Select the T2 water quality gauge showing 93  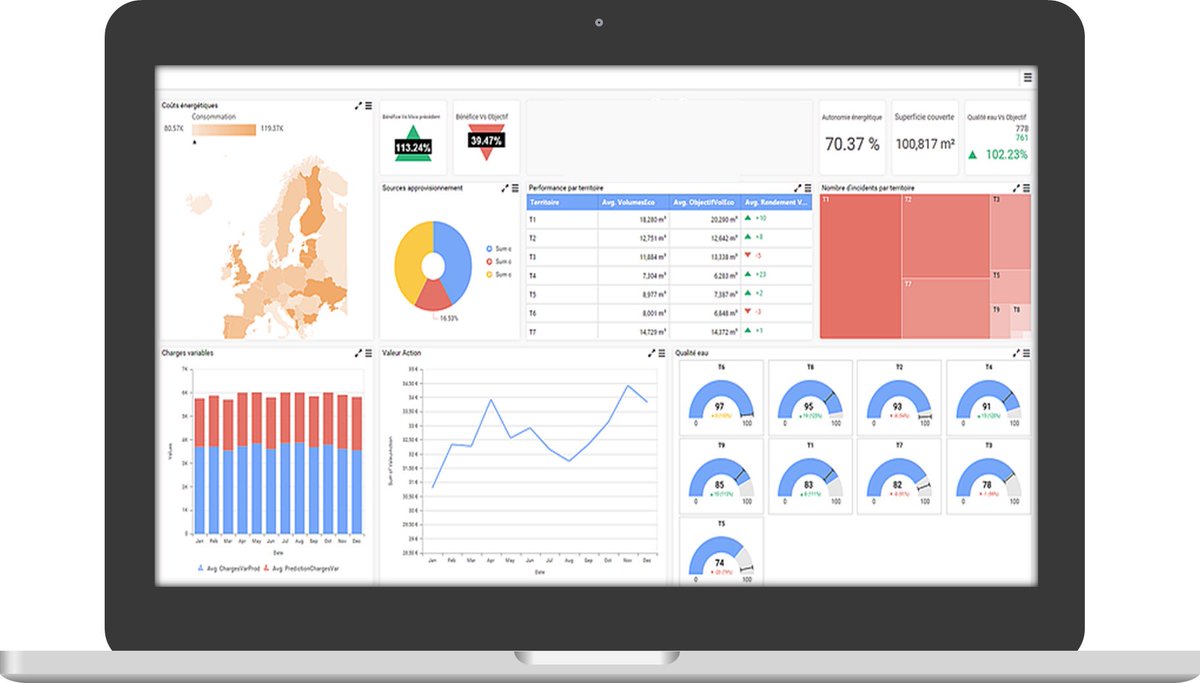tap(899, 397)
